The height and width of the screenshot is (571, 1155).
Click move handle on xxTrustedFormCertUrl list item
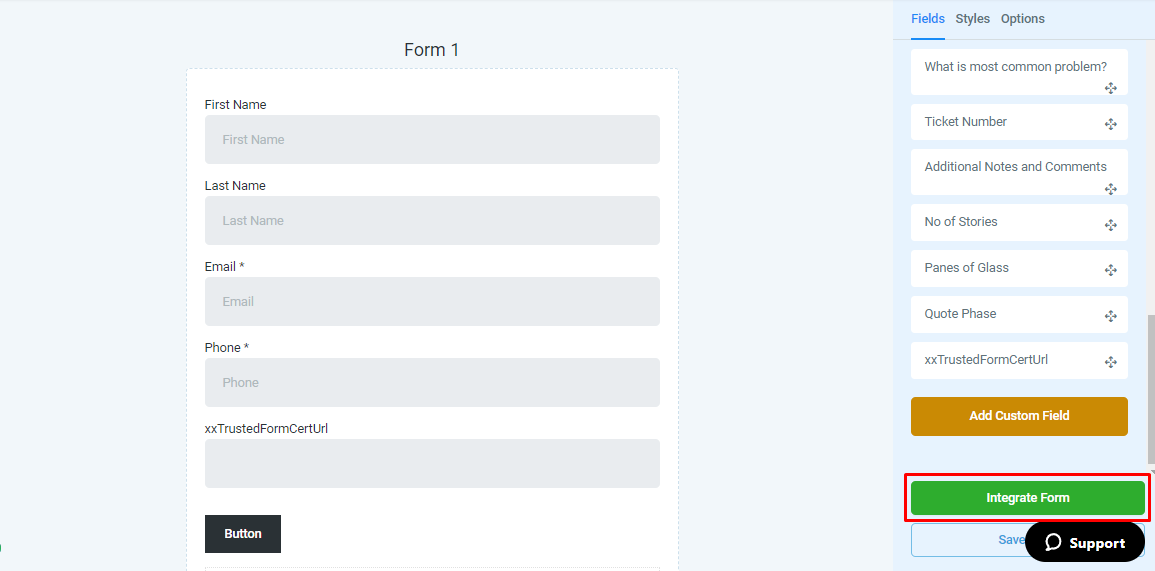coord(1110,362)
